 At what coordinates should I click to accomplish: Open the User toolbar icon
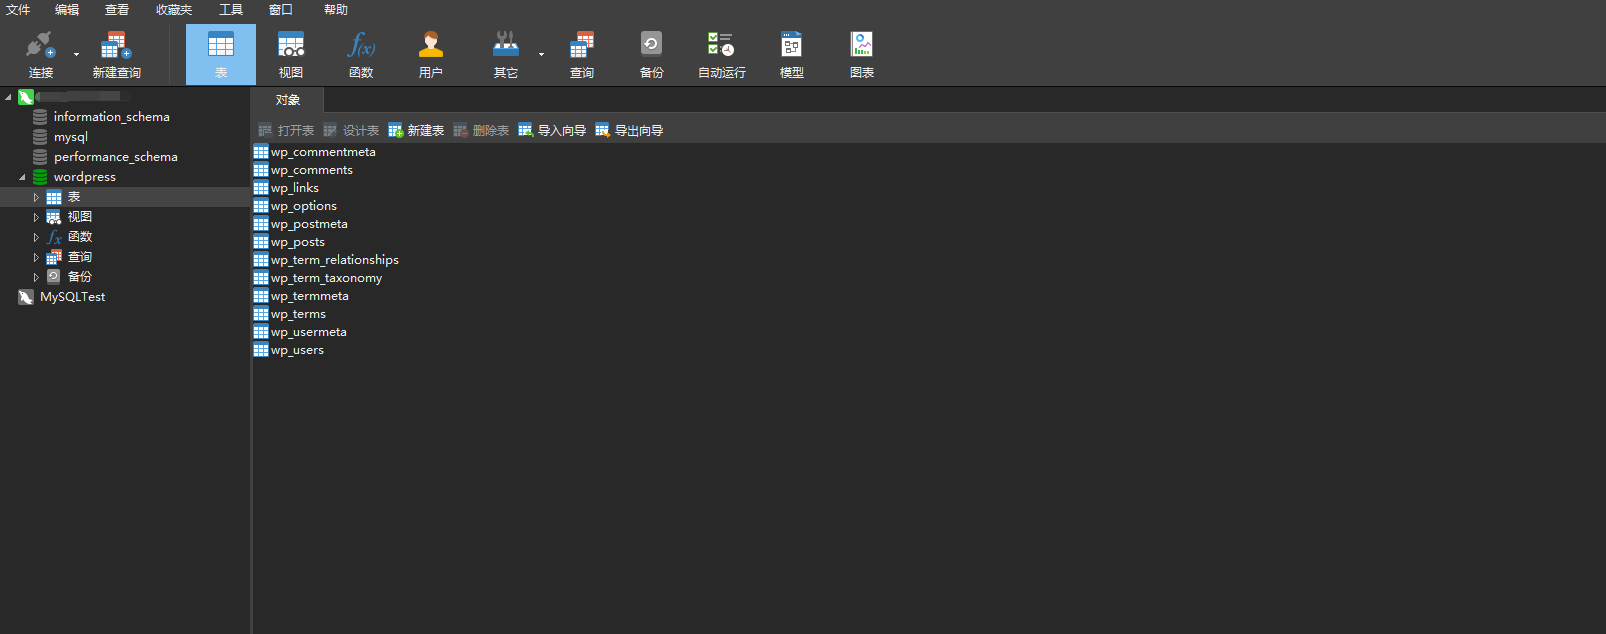(x=431, y=45)
